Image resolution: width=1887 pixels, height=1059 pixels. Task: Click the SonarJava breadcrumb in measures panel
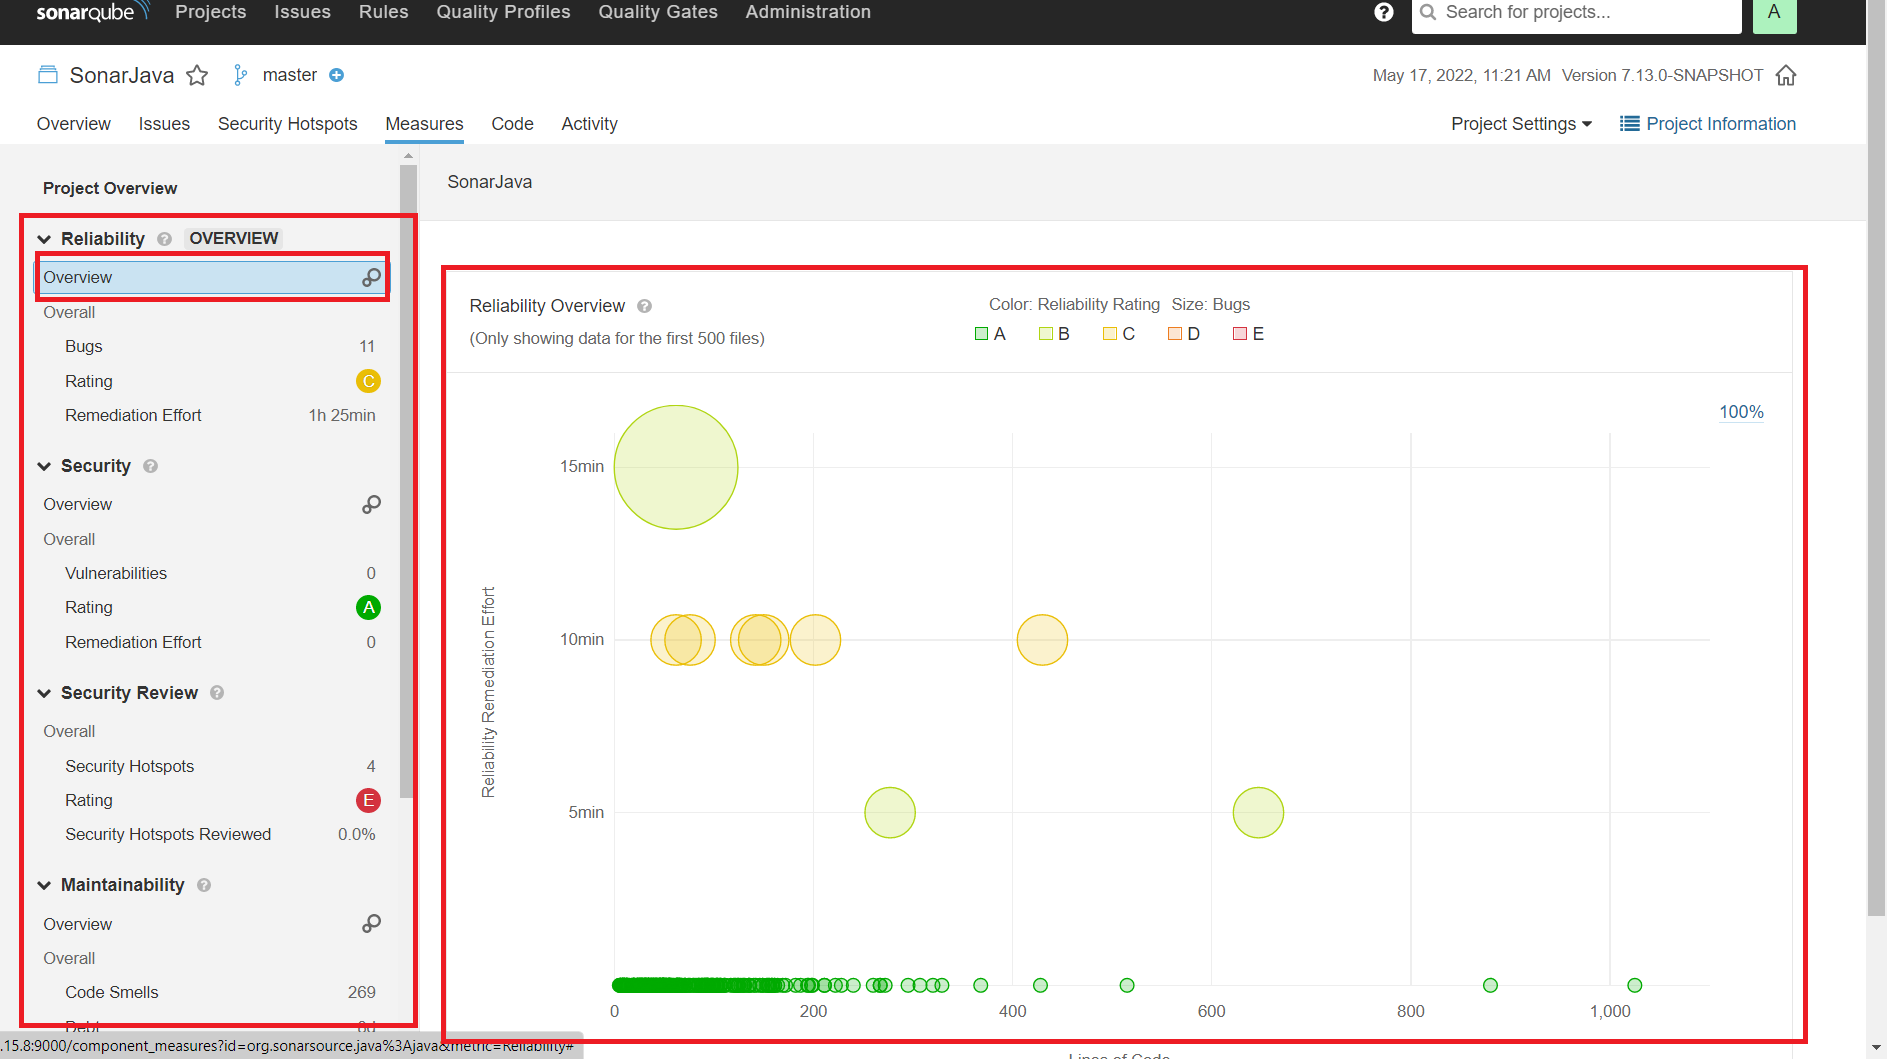pyautogui.click(x=489, y=182)
